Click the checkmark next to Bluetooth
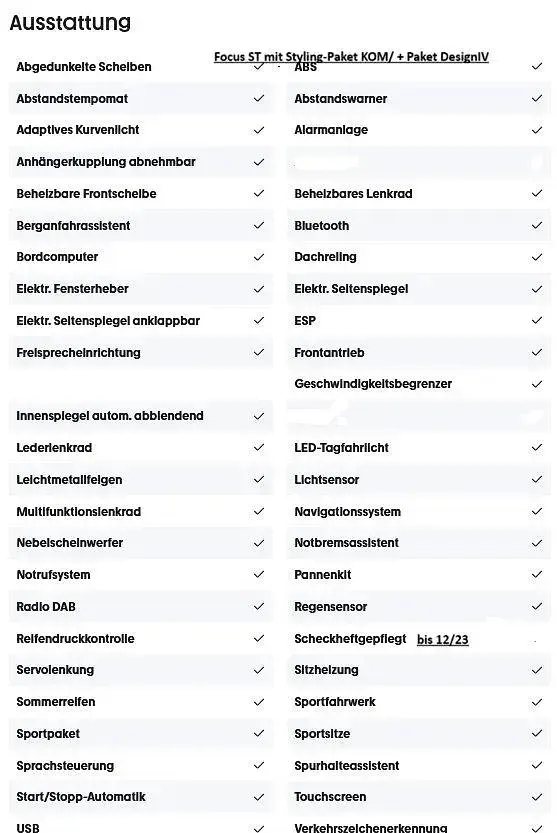The width and height of the screenshot is (557, 833). [537, 225]
